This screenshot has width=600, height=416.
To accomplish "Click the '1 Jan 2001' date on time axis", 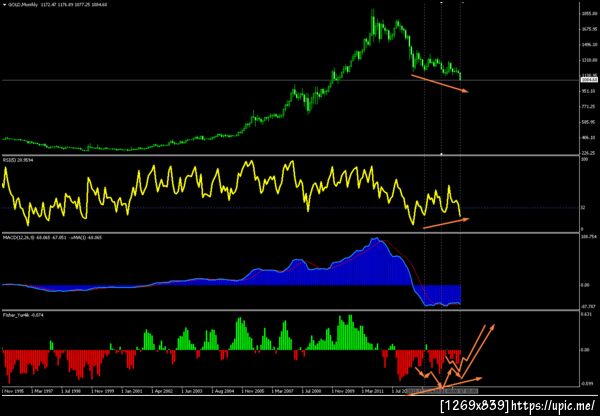I will click(x=134, y=392).
